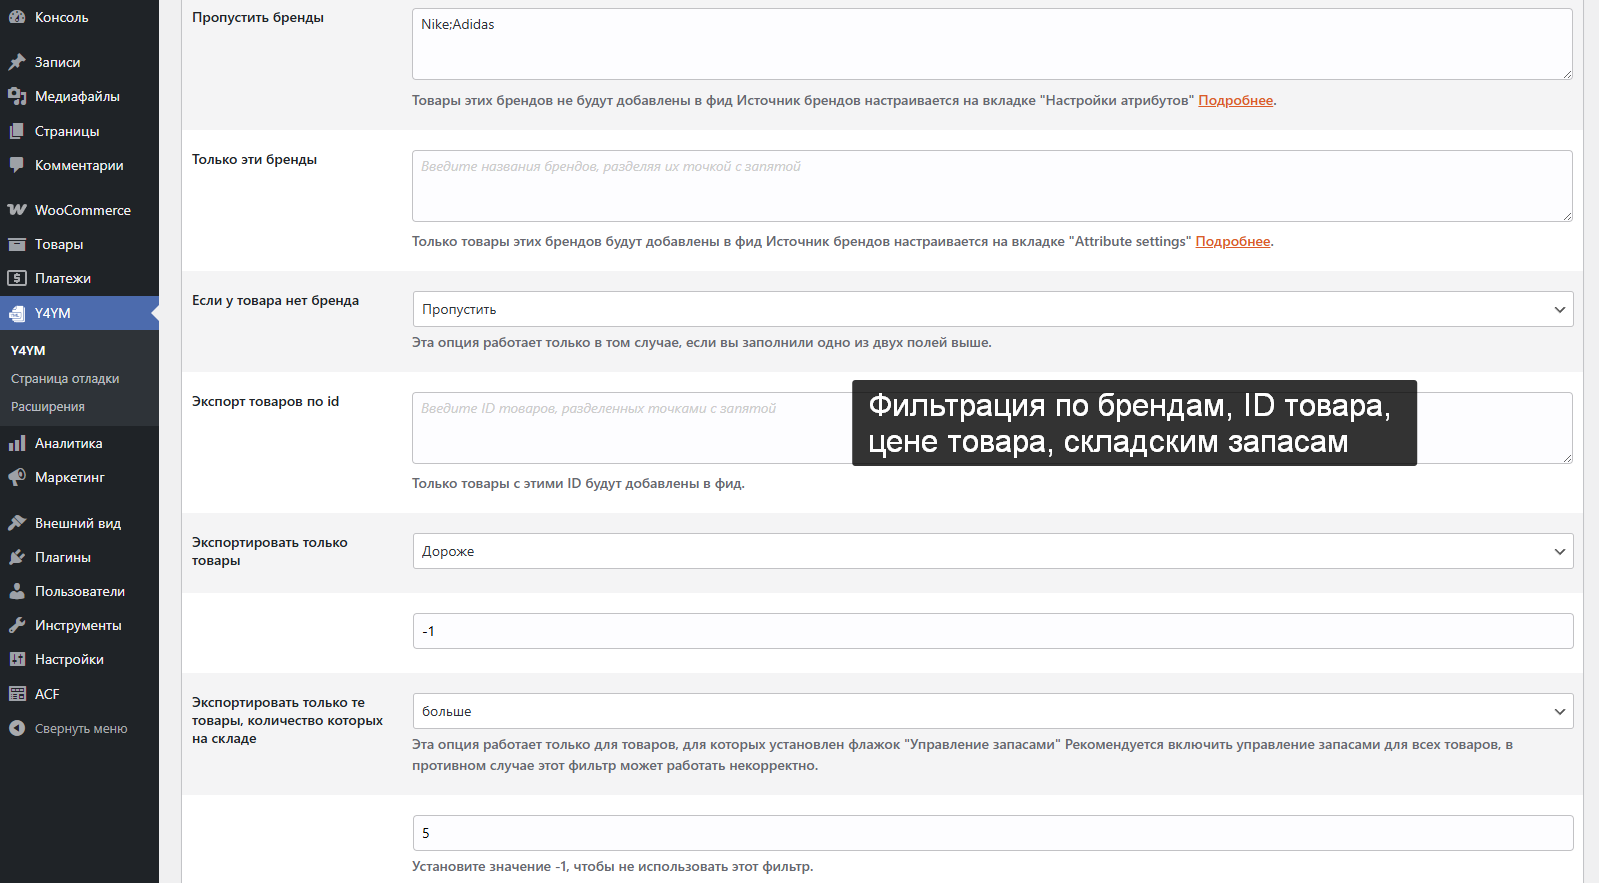Viewport: 1599px width, 883px height.
Task: Click the WooCommerce logo icon
Action: tap(17, 210)
